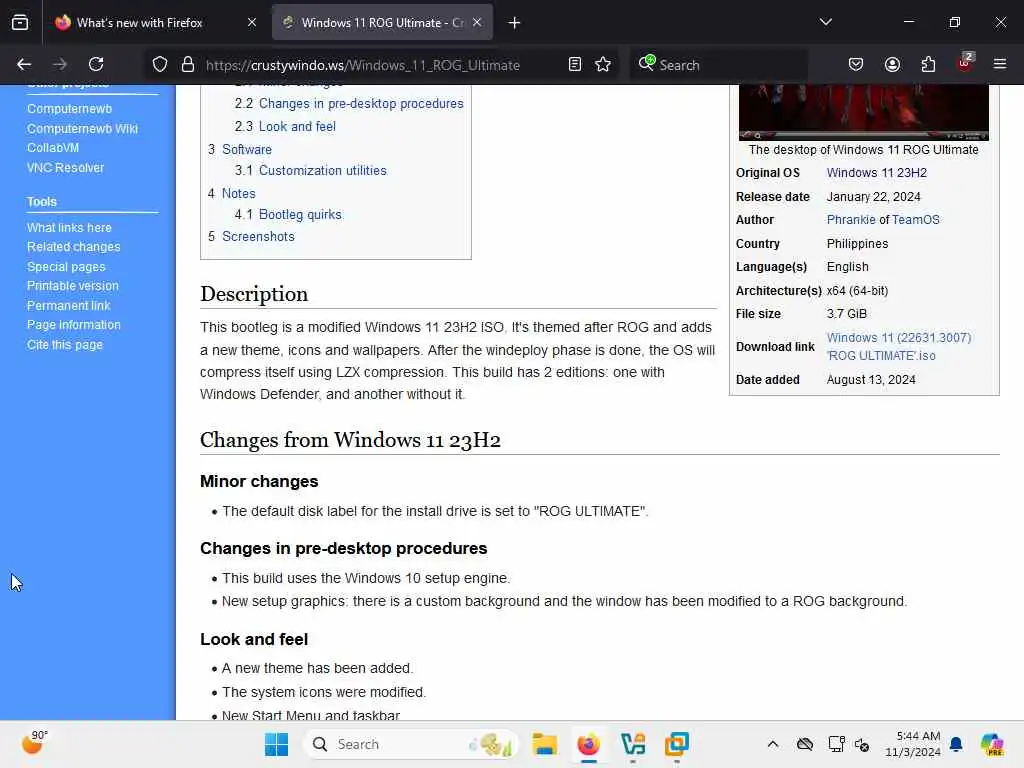Select the Windows 11 ROG Ultimate tab
Screen dimensions: 1024x768
(x=382, y=23)
